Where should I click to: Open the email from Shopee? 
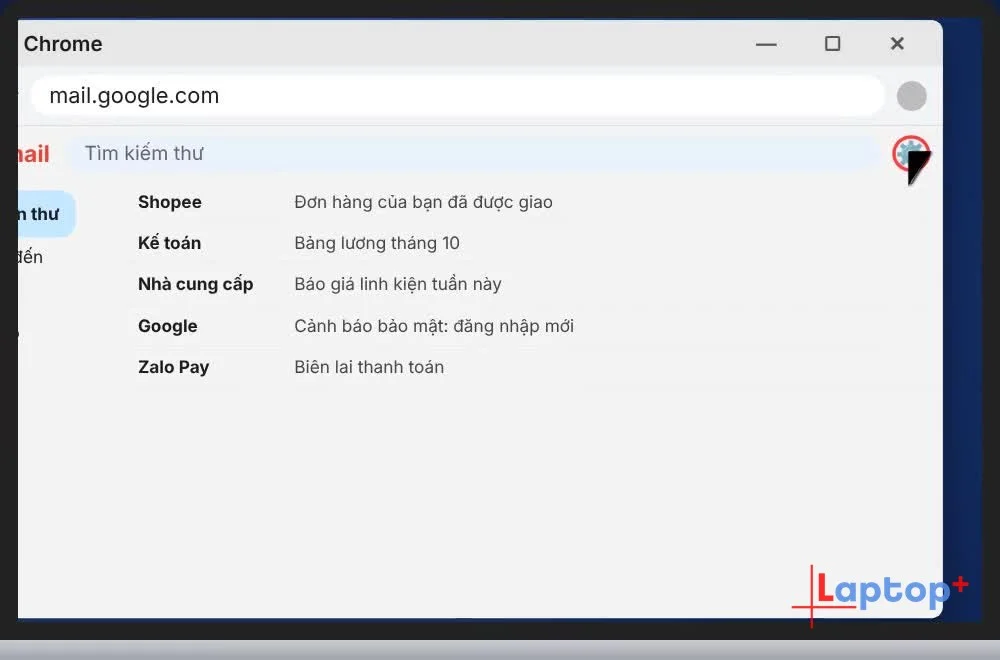170,202
